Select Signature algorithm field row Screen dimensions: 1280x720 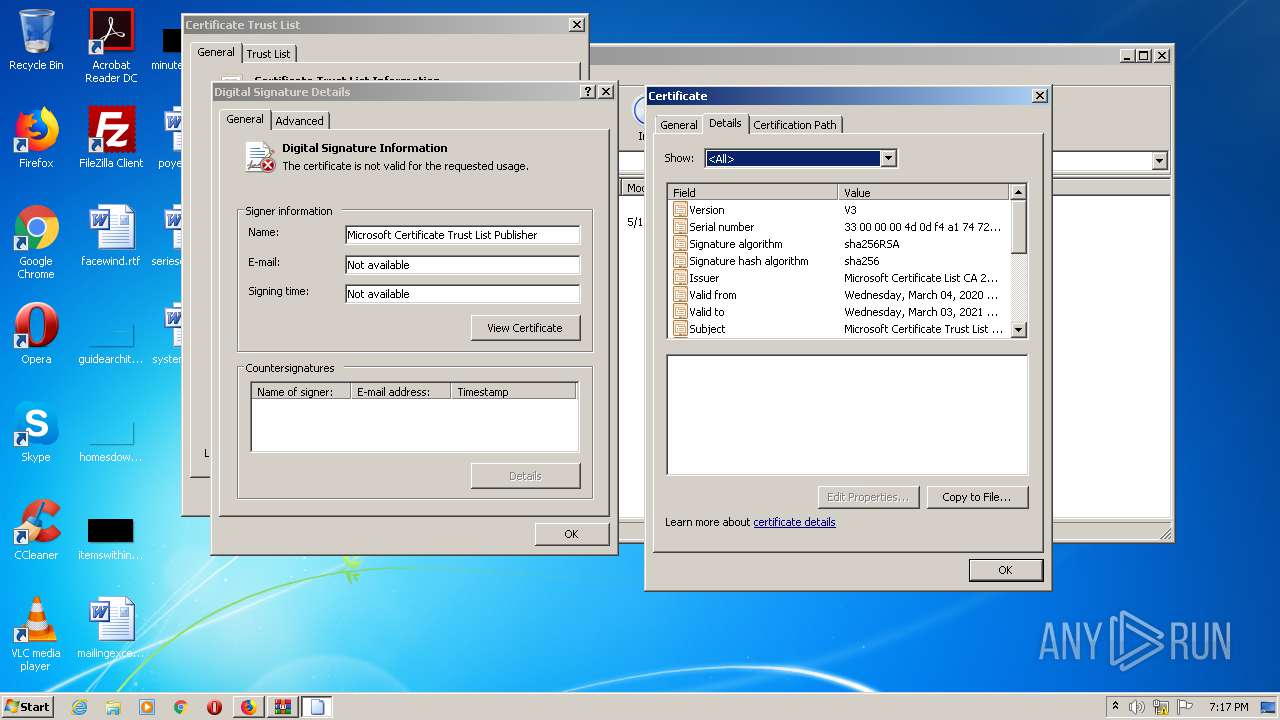pyautogui.click(x=840, y=244)
